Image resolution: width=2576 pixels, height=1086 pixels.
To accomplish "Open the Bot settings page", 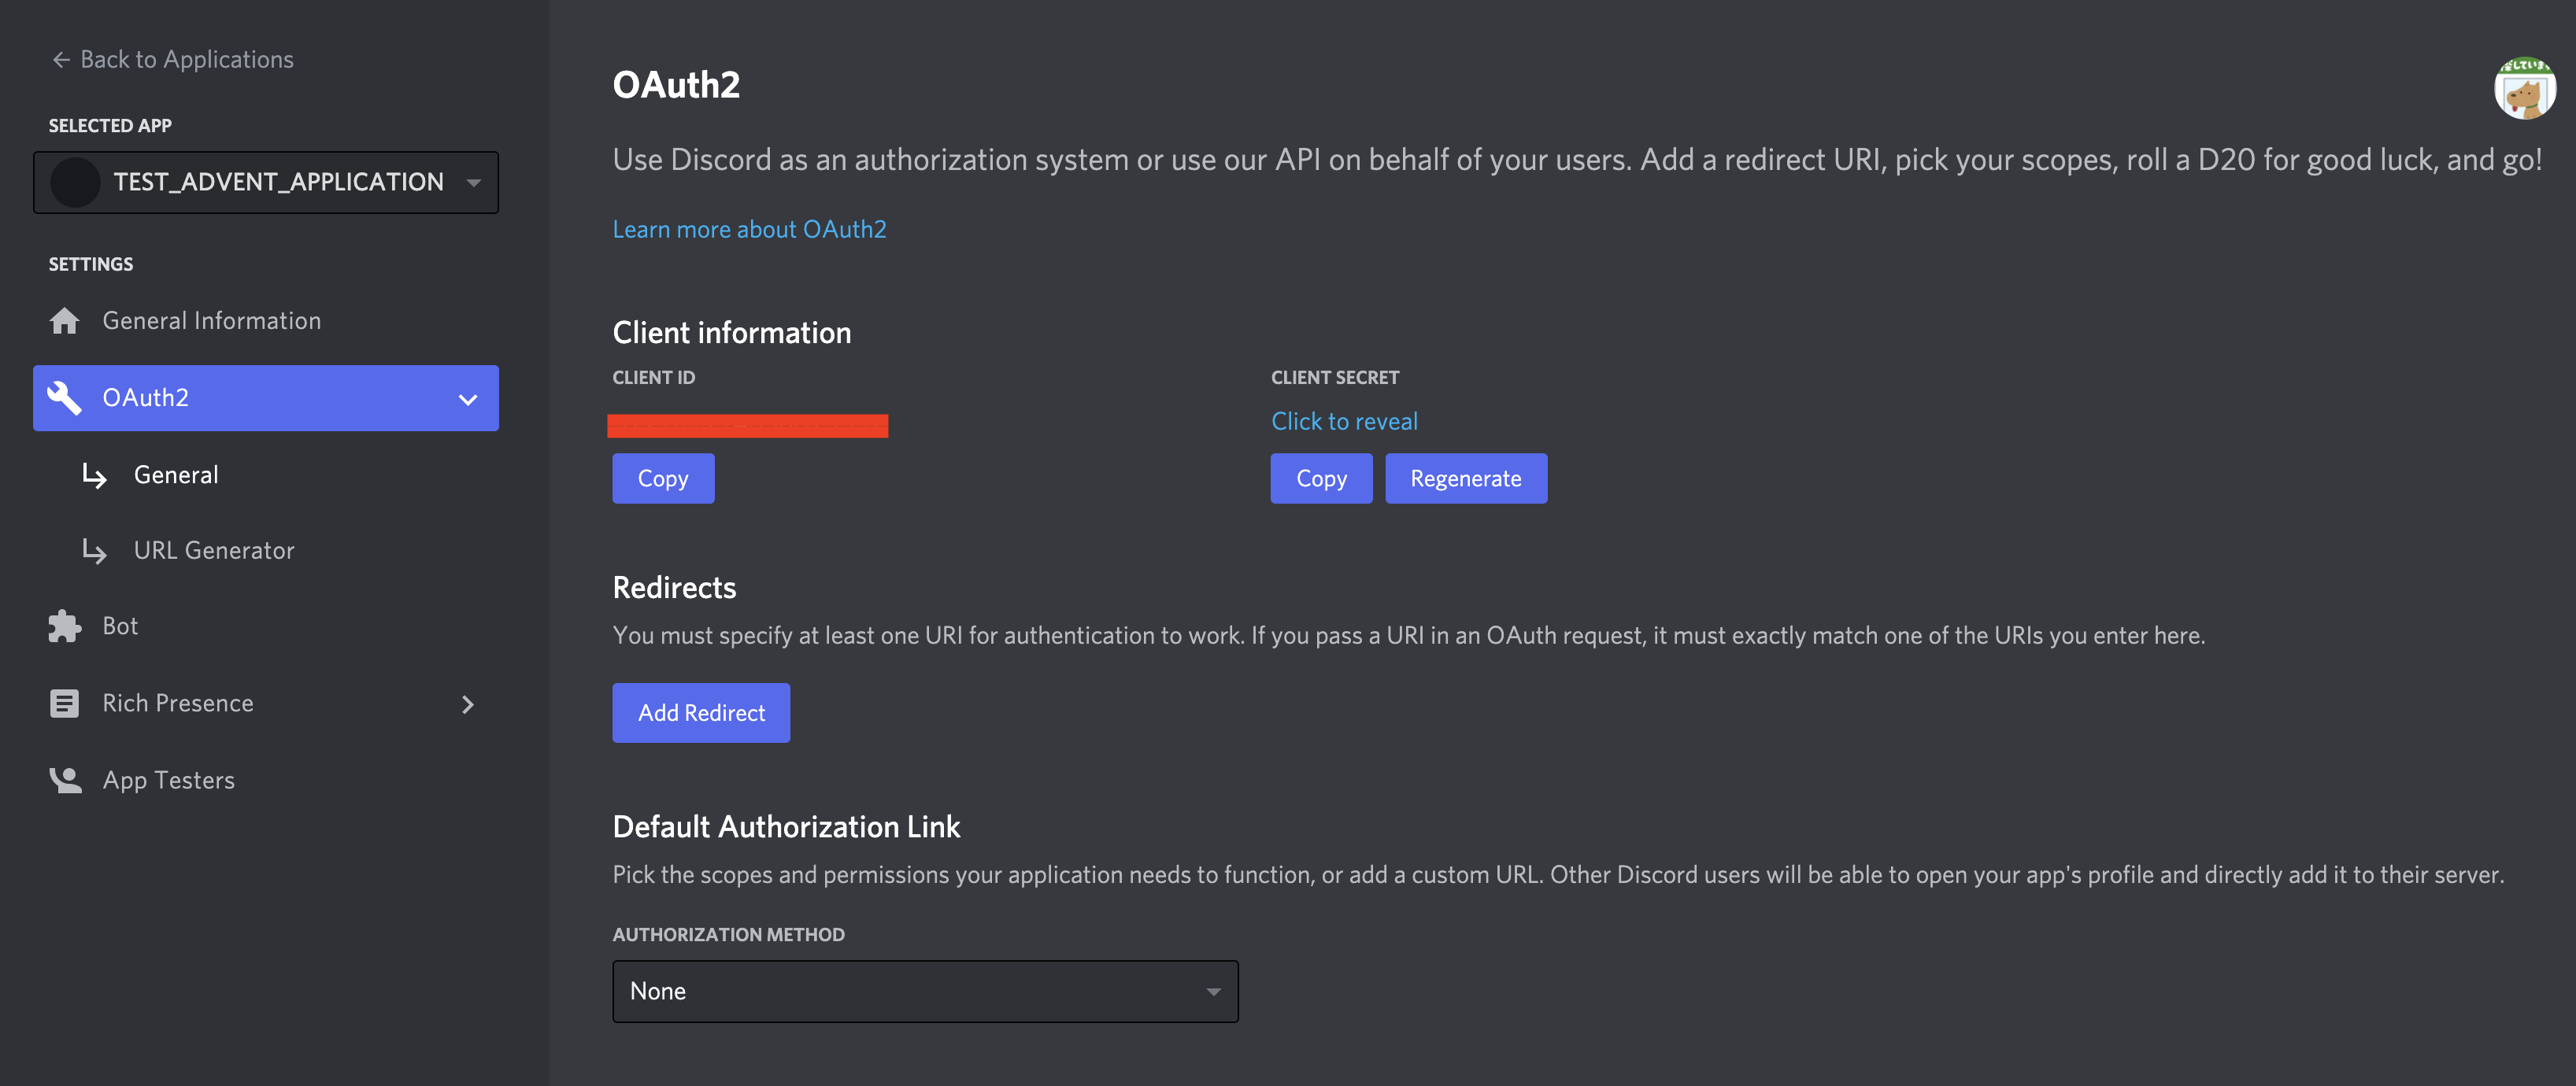I will (120, 626).
